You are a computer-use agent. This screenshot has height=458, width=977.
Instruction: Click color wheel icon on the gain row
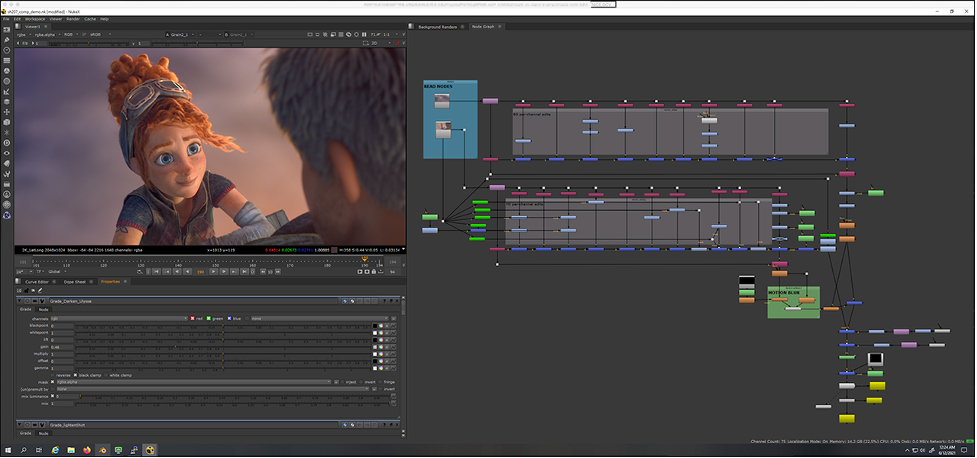click(381, 347)
